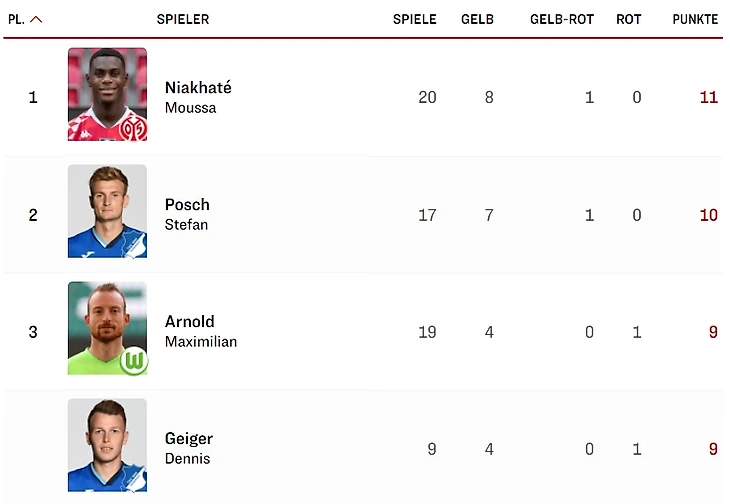Open Geiger player profile link
The width and height of the screenshot is (730, 504).
click(x=188, y=439)
